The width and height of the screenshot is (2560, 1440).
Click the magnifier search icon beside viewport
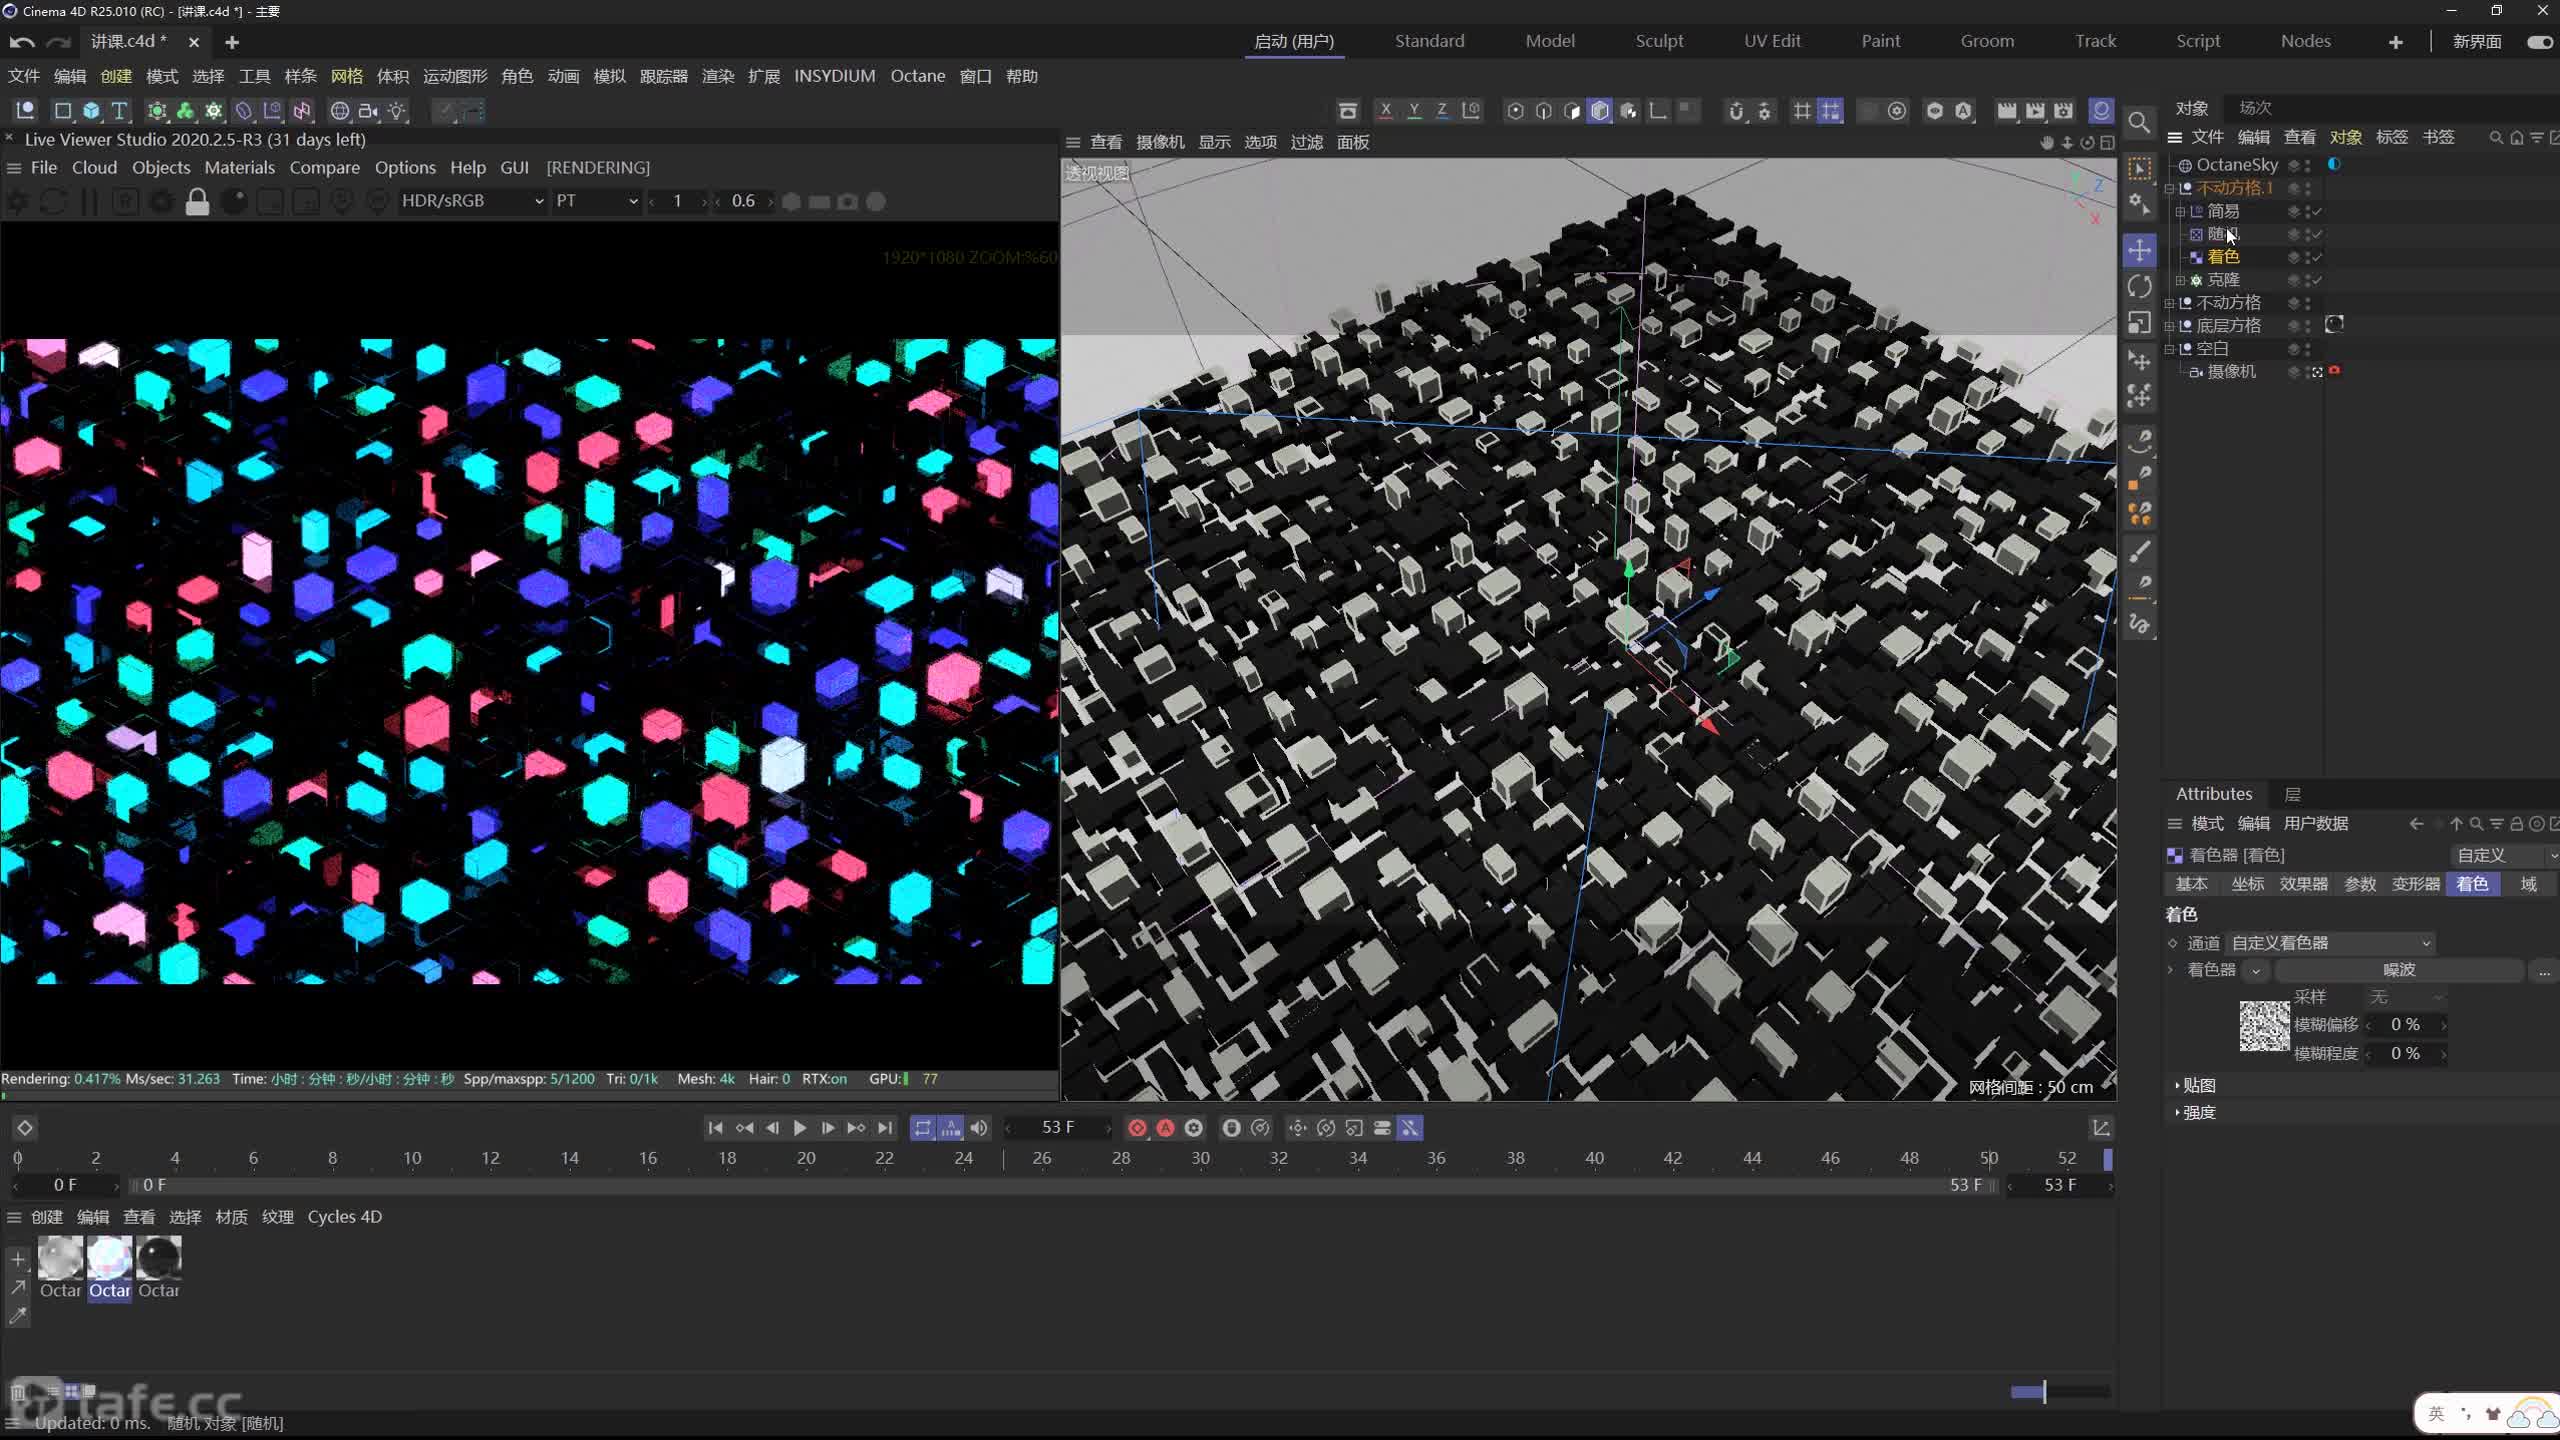(2139, 122)
